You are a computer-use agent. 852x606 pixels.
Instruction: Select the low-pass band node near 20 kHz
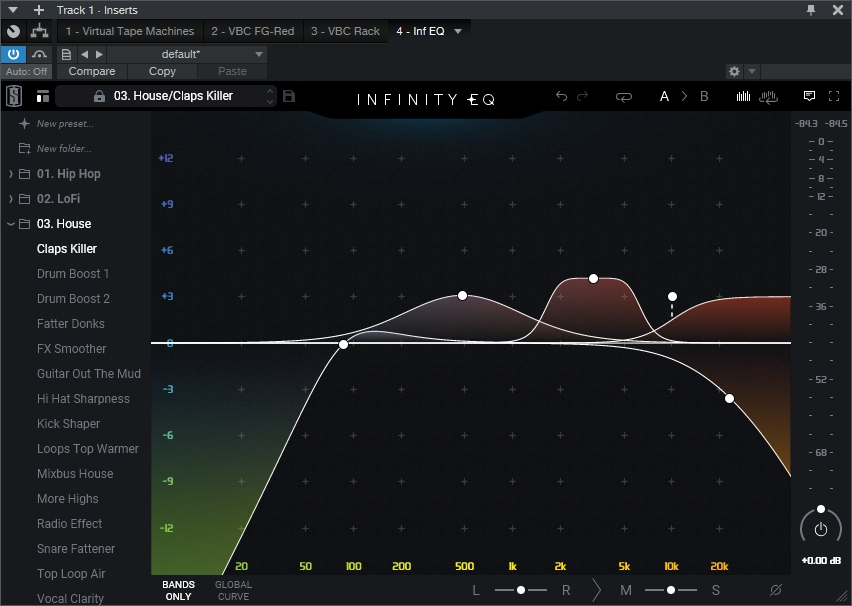729,399
